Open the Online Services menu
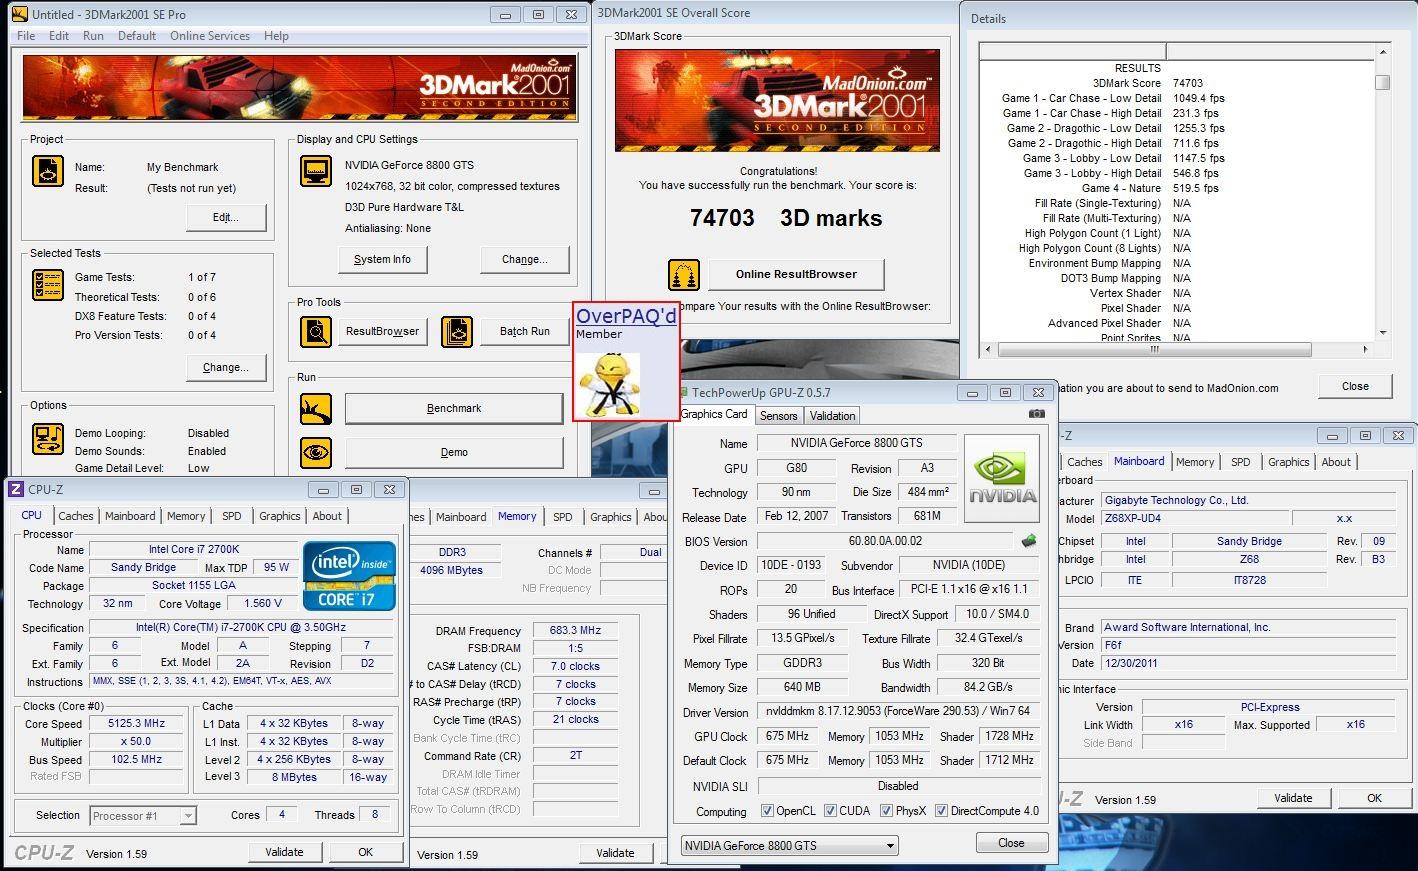This screenshot has height=871, width=1418. point(210,36)
